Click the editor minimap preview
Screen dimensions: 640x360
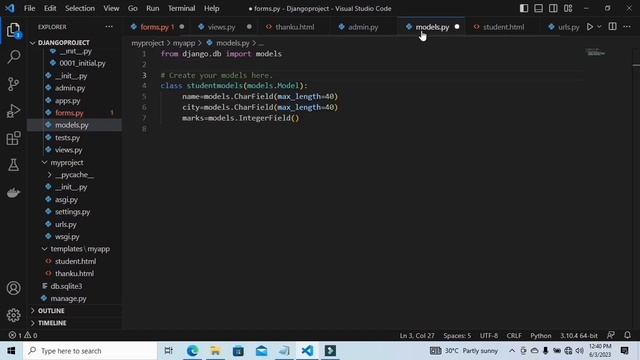[x=595, y=52]
